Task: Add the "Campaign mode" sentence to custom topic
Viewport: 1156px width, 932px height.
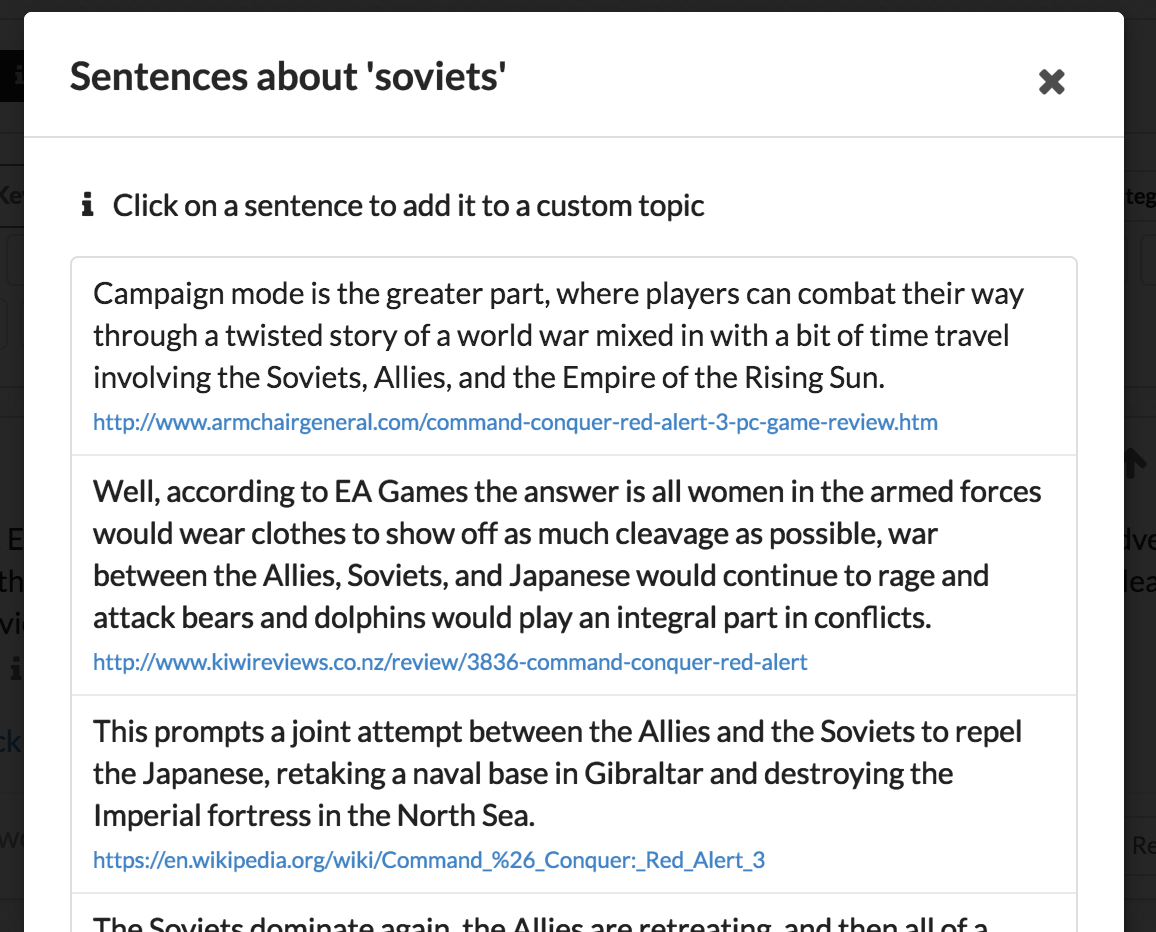Action: (558, 336)
